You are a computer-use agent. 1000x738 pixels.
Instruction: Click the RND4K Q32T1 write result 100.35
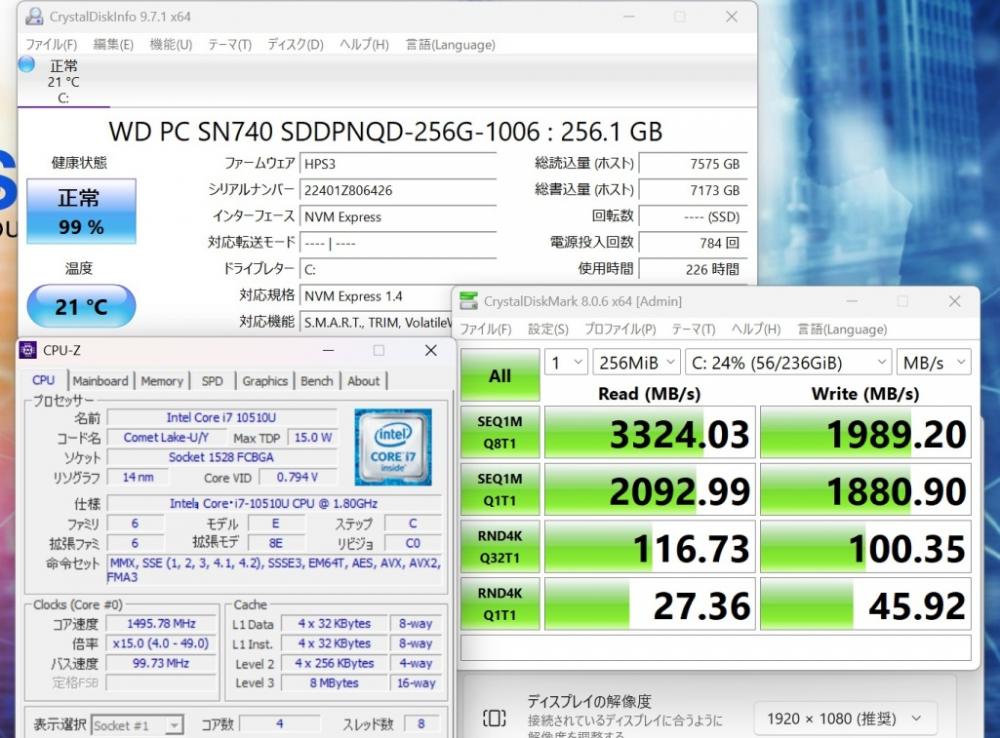pos(865,547)
